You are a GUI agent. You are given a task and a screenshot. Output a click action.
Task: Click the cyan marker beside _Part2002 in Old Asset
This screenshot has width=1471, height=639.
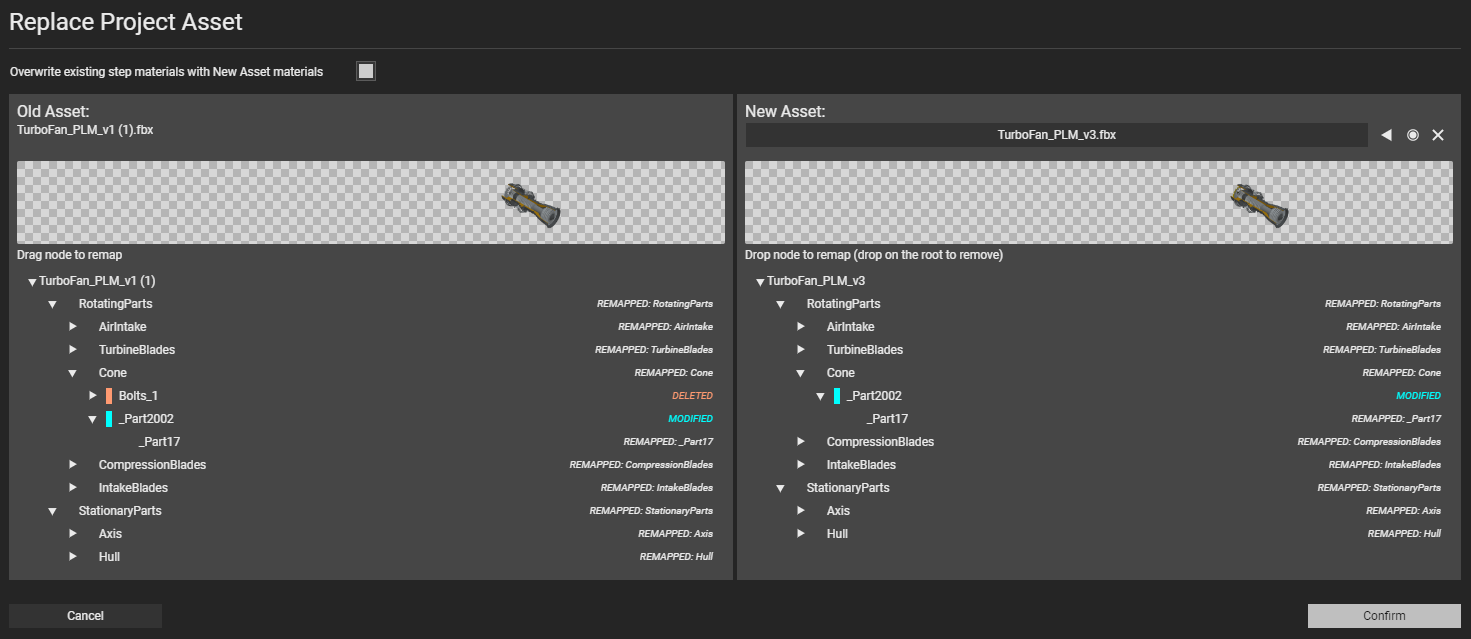click(x=111, y=418)
